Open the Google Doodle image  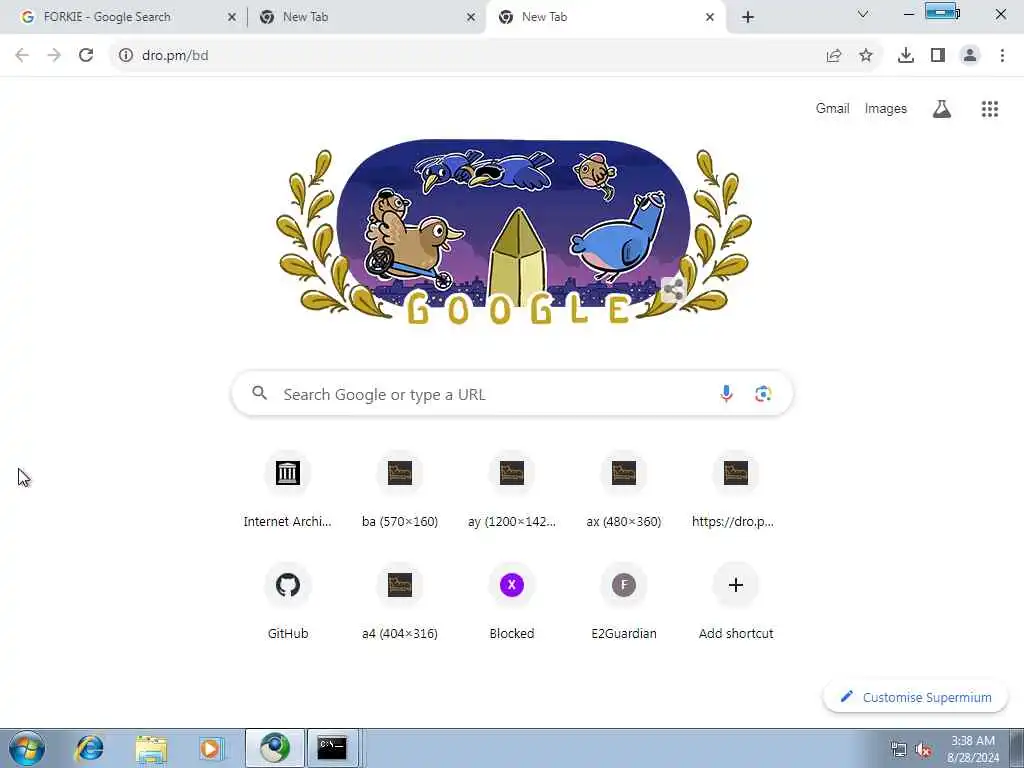pos(513,232)
